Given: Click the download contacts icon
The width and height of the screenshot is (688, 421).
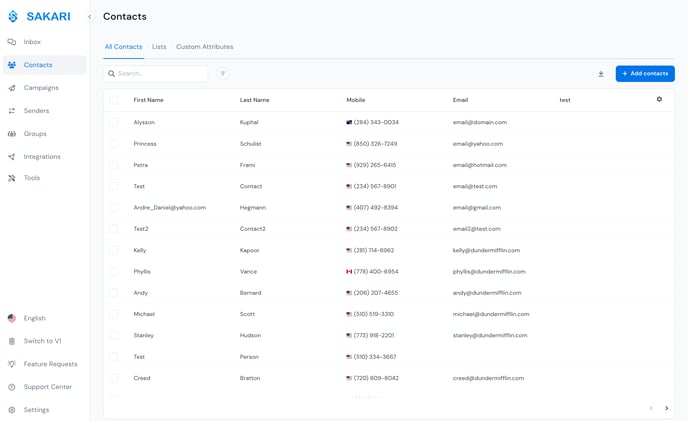Looking at the screenshot, I should click(601, 74).
